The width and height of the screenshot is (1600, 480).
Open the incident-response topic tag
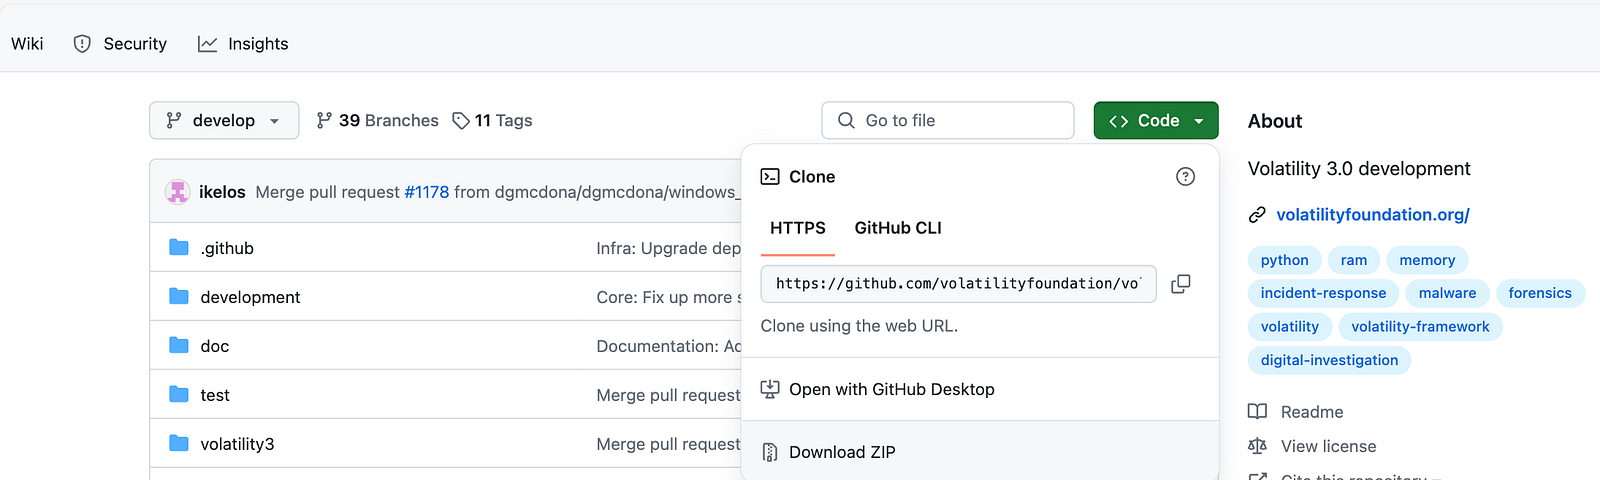(1323, 293)
